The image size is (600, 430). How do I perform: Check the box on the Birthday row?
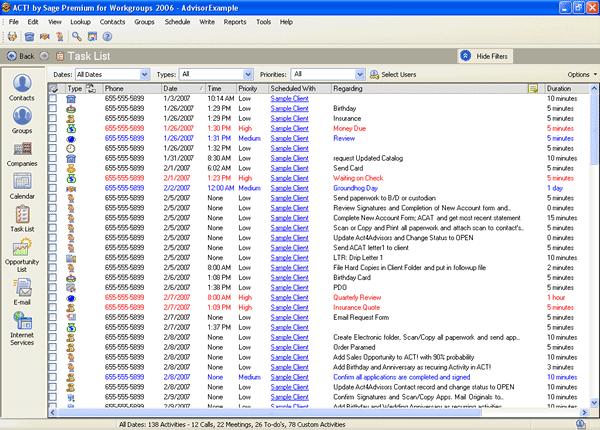[x=53, y=108]
